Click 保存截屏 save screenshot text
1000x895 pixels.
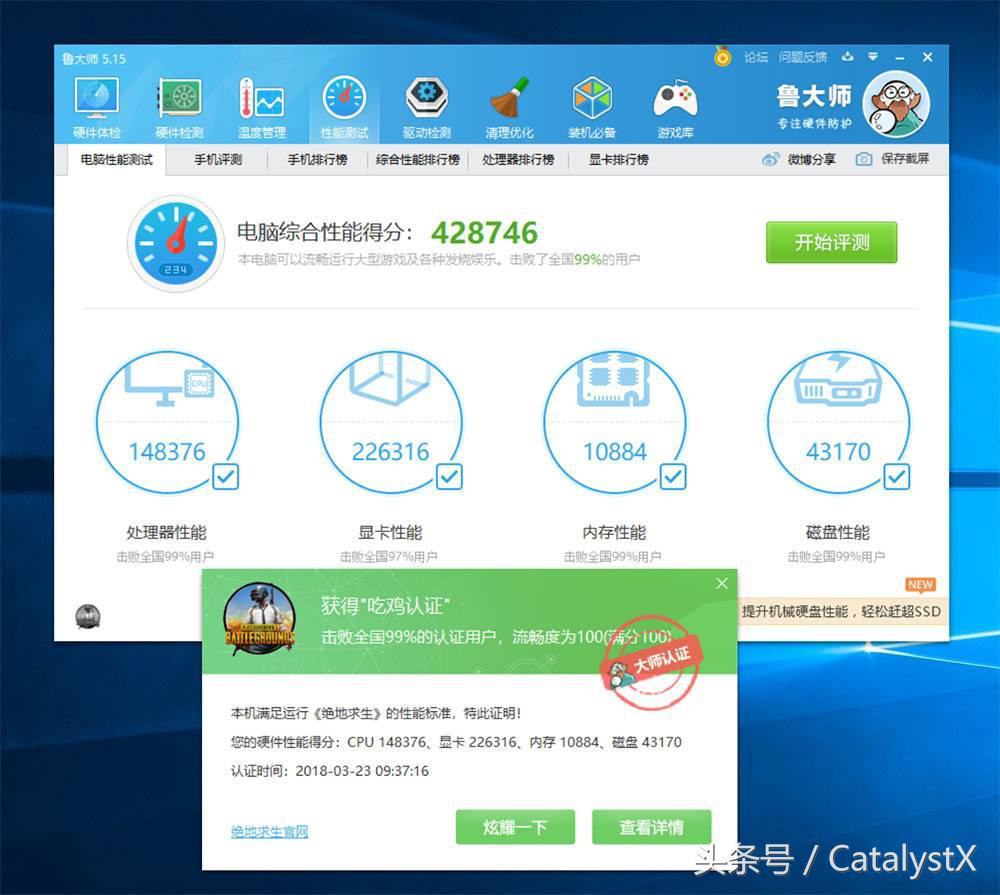tap(905, 159)
